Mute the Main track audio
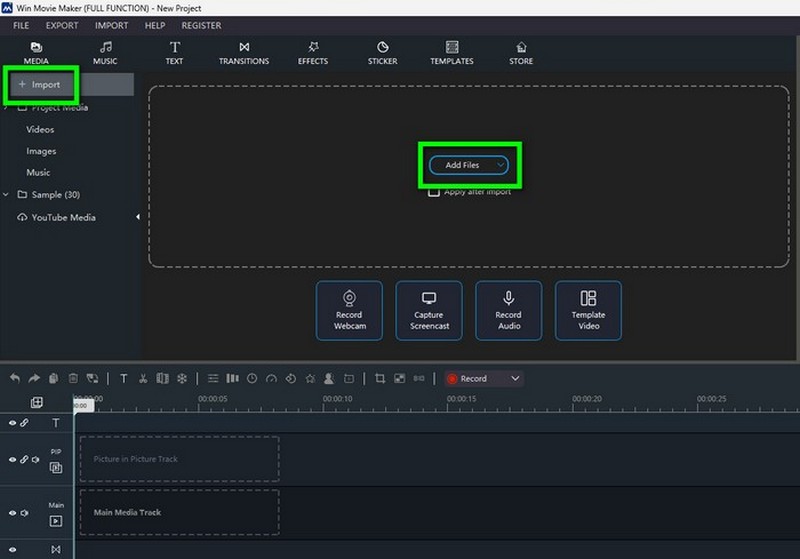This screenshot has height=559, width=800. tap(24, 513)
